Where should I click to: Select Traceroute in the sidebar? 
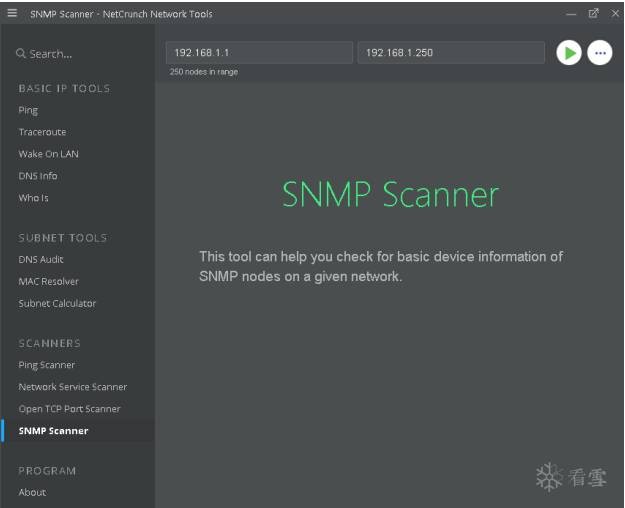[x=42, y=132]
